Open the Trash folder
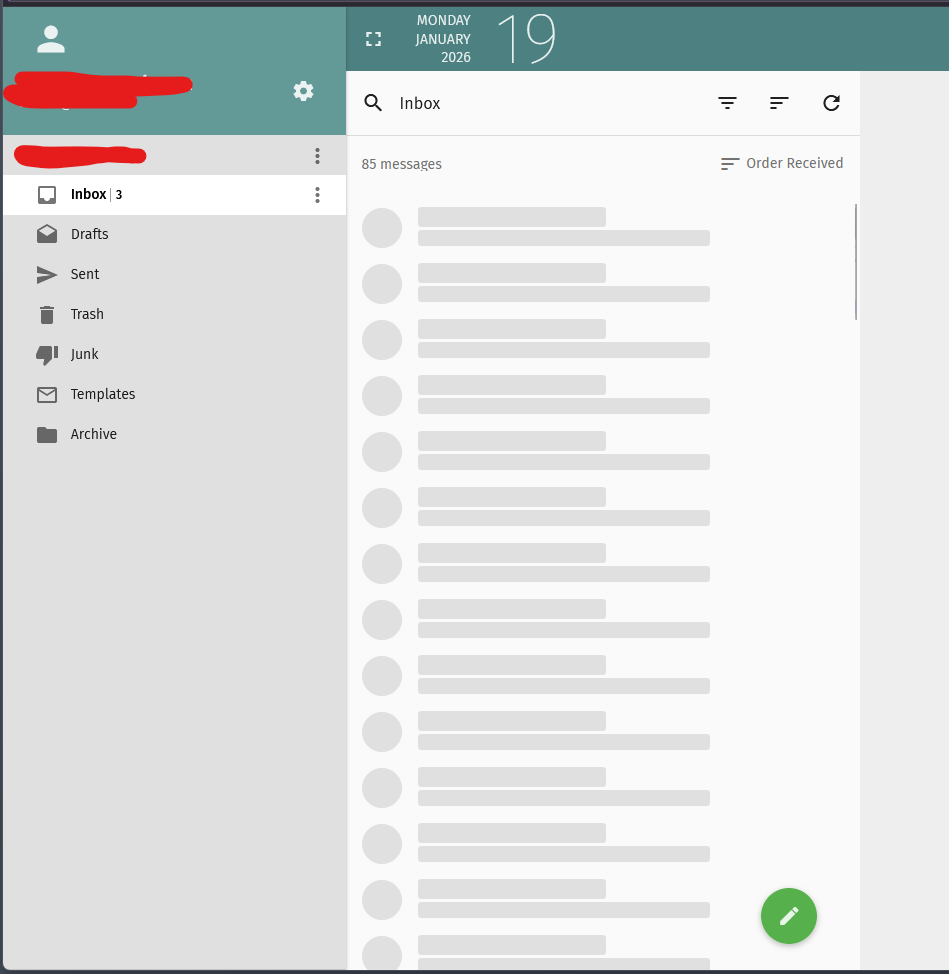This screenshot has width=949, height=974. [x=175, y=314]
